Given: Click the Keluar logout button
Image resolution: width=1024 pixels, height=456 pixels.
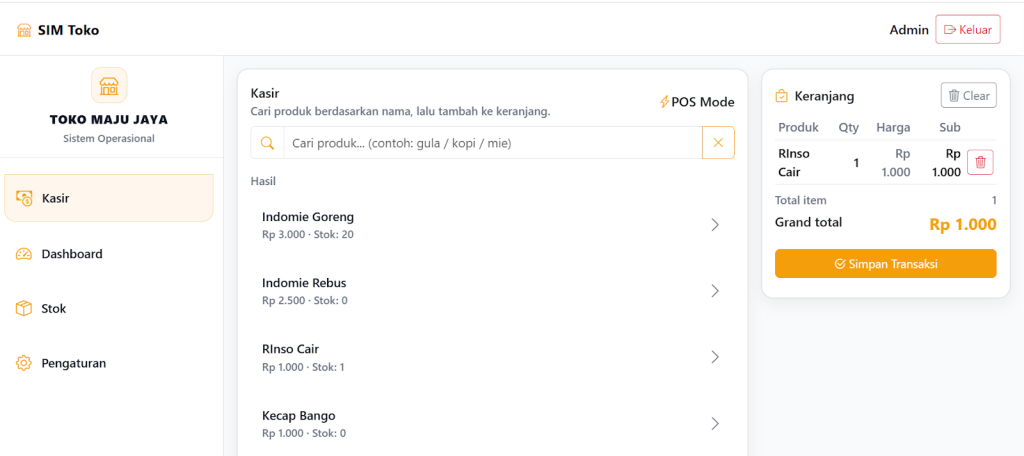Looking at the screenshot, I should [x=967, y=30].
